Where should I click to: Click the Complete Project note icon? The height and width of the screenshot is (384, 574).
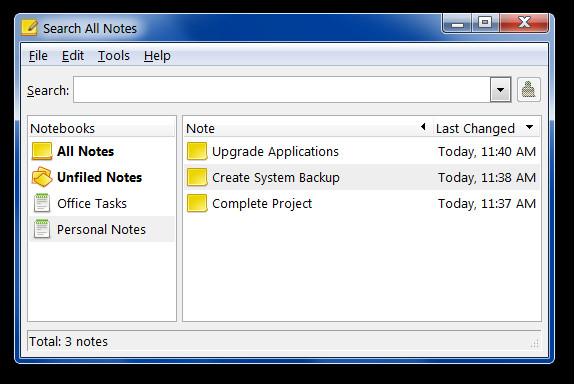click(197, 203)
